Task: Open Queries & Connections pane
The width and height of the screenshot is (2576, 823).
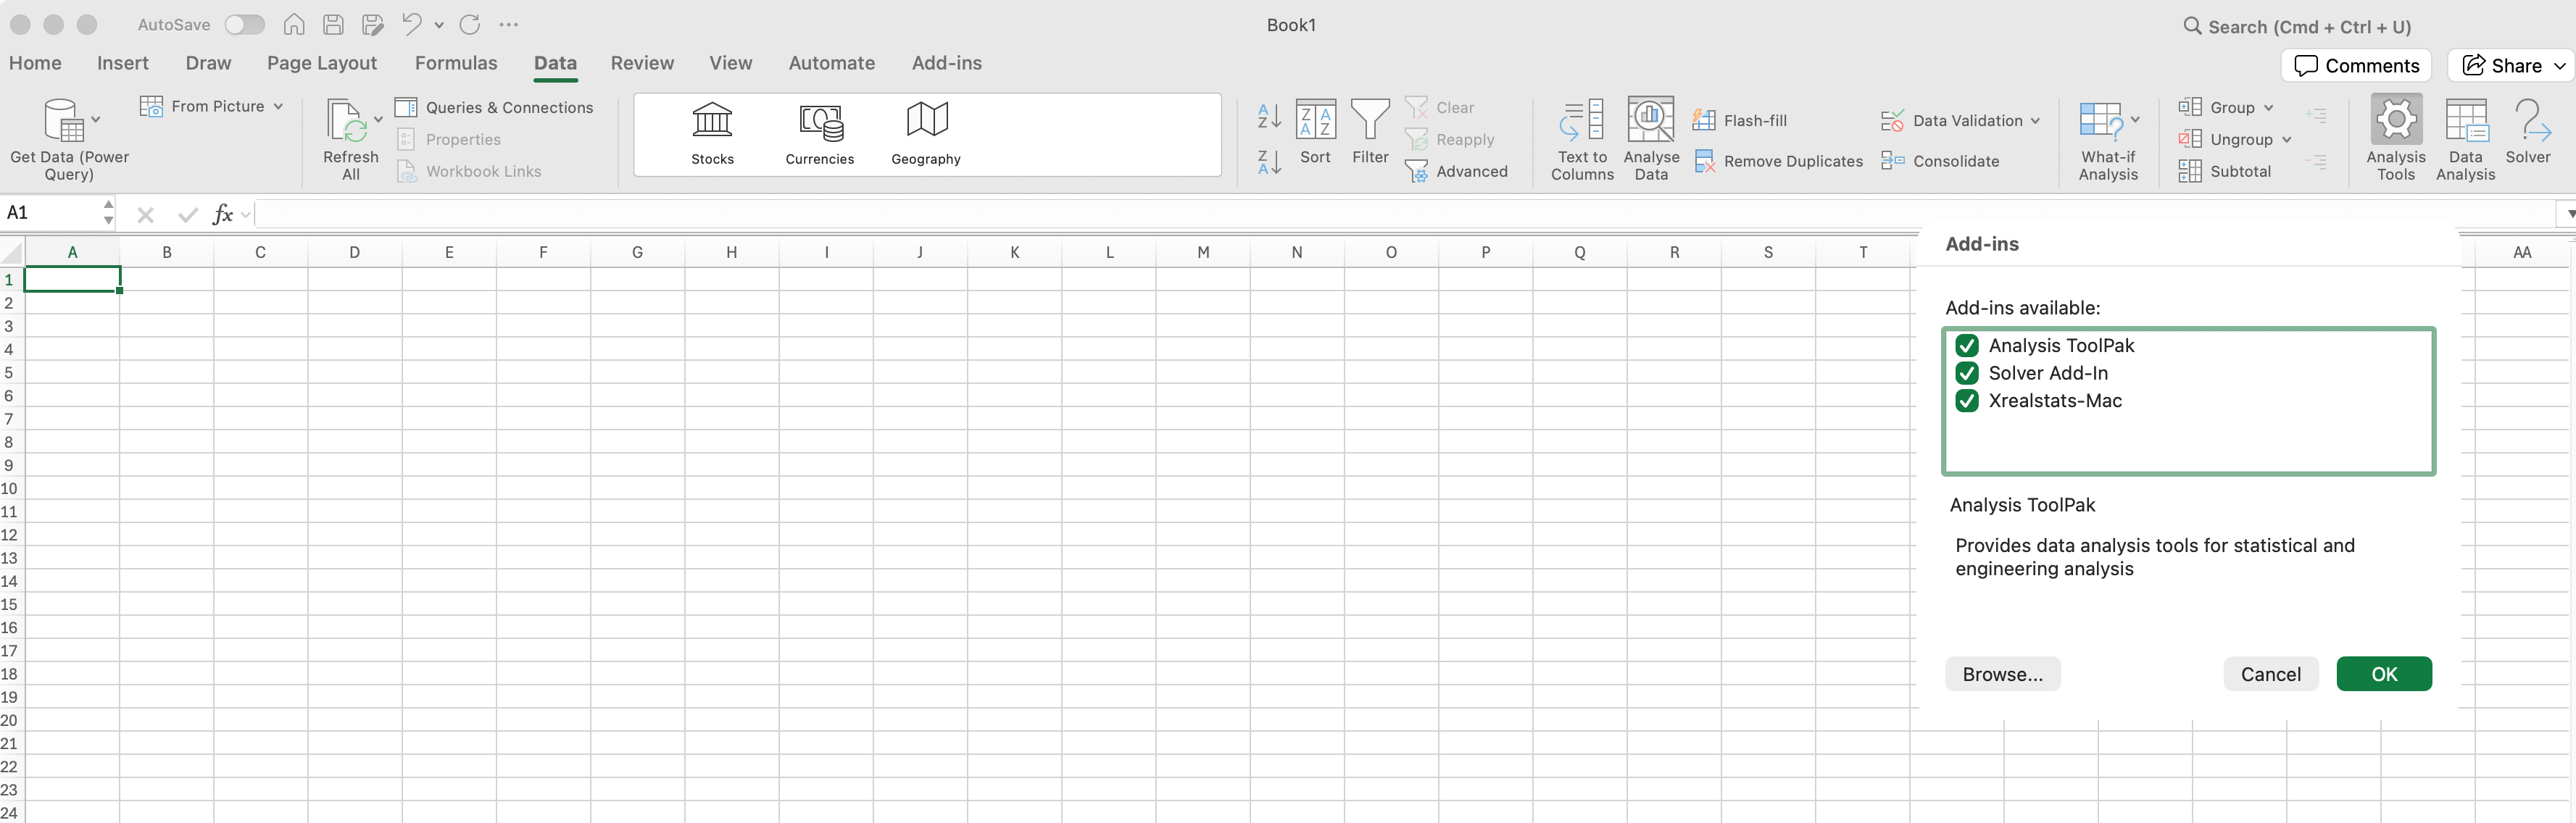Action: pos(494,107)
